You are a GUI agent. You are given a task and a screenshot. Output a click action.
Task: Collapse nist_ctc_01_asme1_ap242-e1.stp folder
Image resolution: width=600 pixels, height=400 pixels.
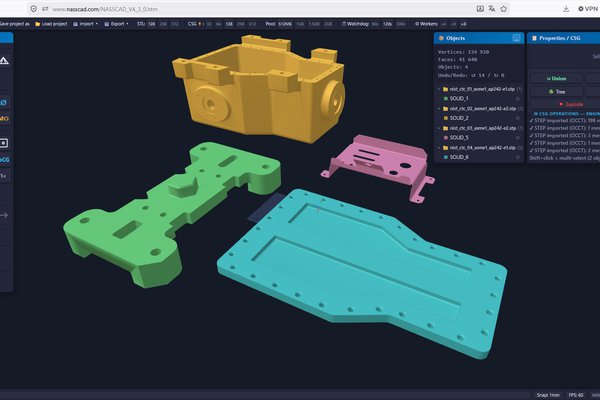(x=439, y=89)
